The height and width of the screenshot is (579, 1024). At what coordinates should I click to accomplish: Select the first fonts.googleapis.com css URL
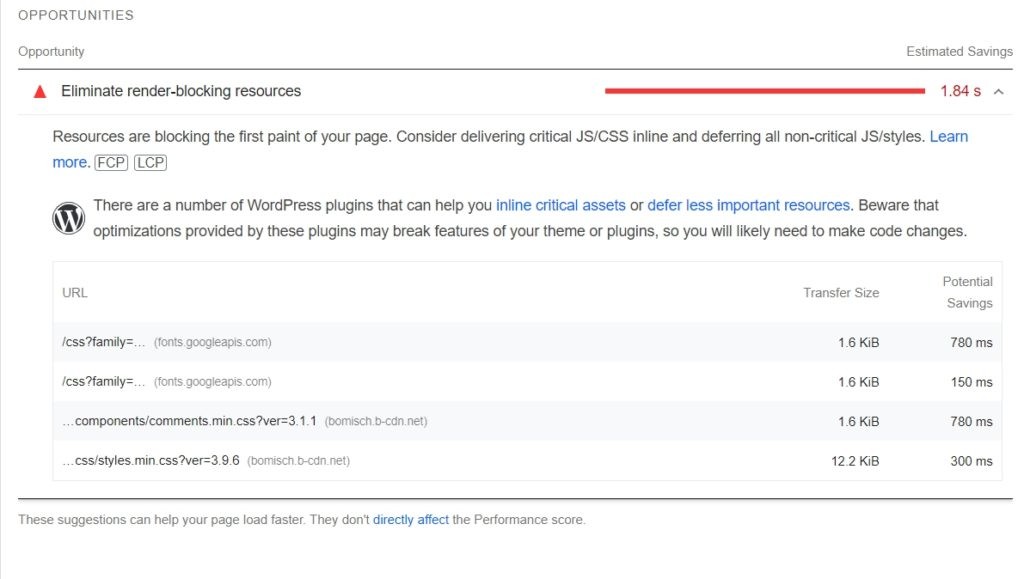point(104,342)
